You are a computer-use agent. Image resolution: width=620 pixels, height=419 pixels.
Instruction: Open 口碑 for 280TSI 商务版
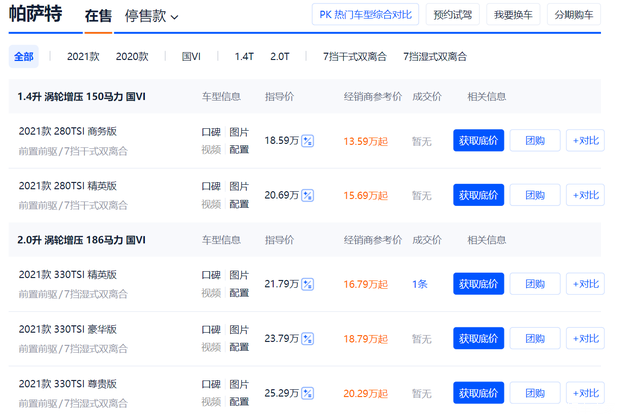coord(211,132)
